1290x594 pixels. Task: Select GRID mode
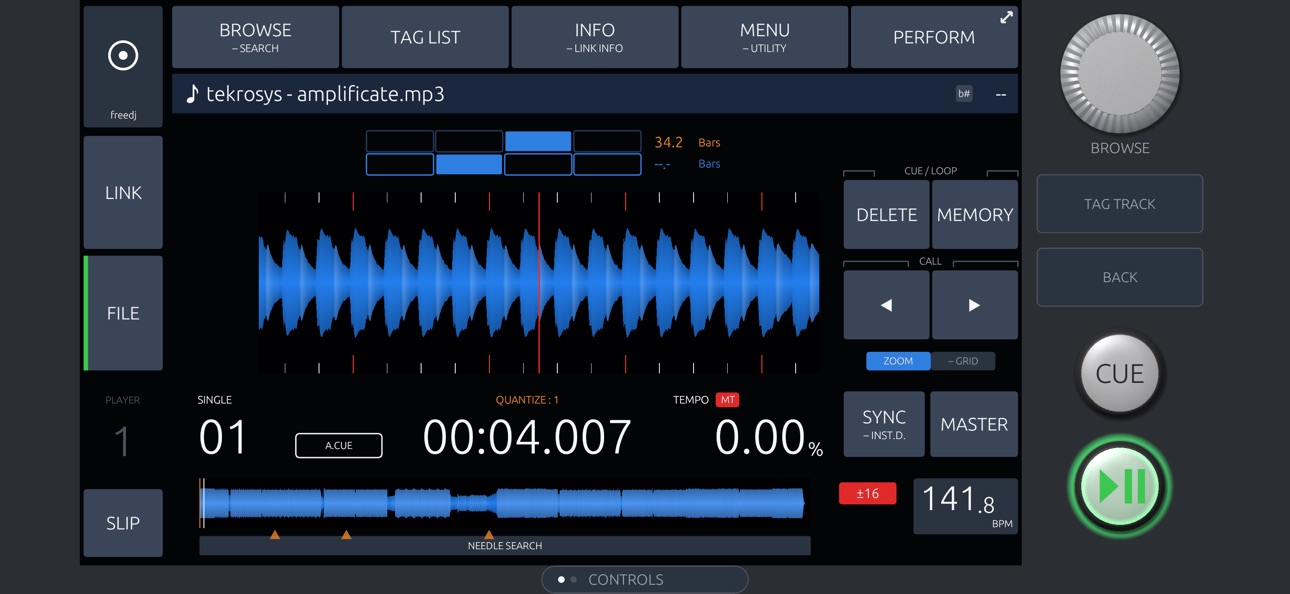963,361
